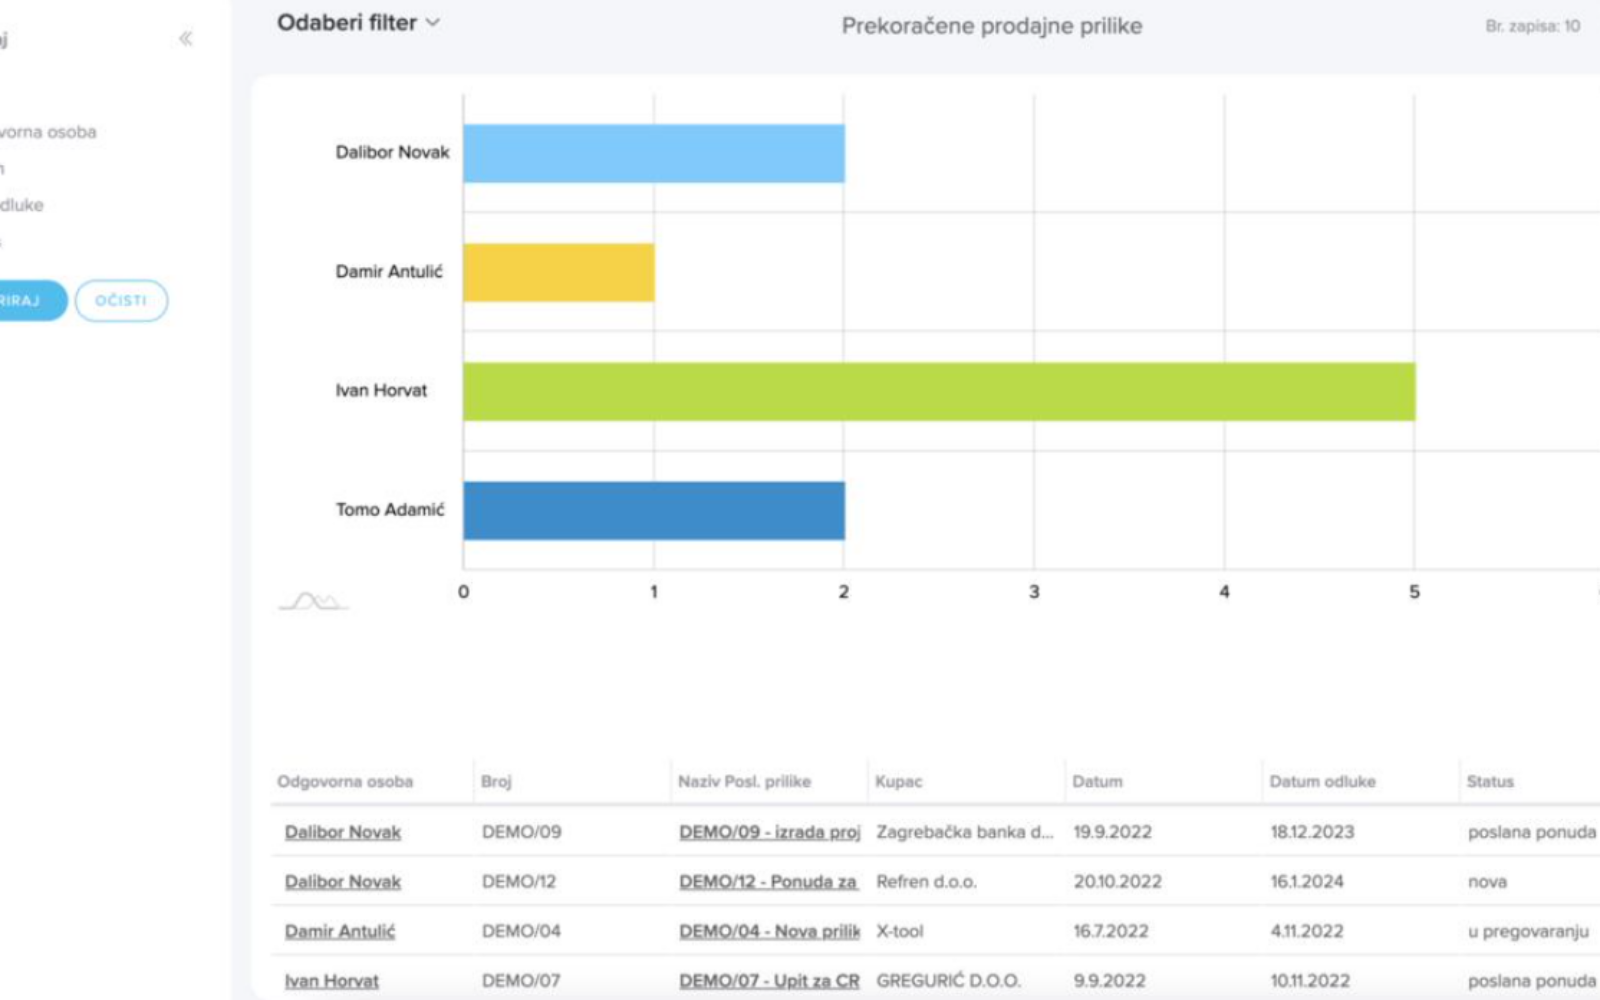
Task: Open the DEMO/04 - Nova prilika link
Action: [x=768, y=931]
